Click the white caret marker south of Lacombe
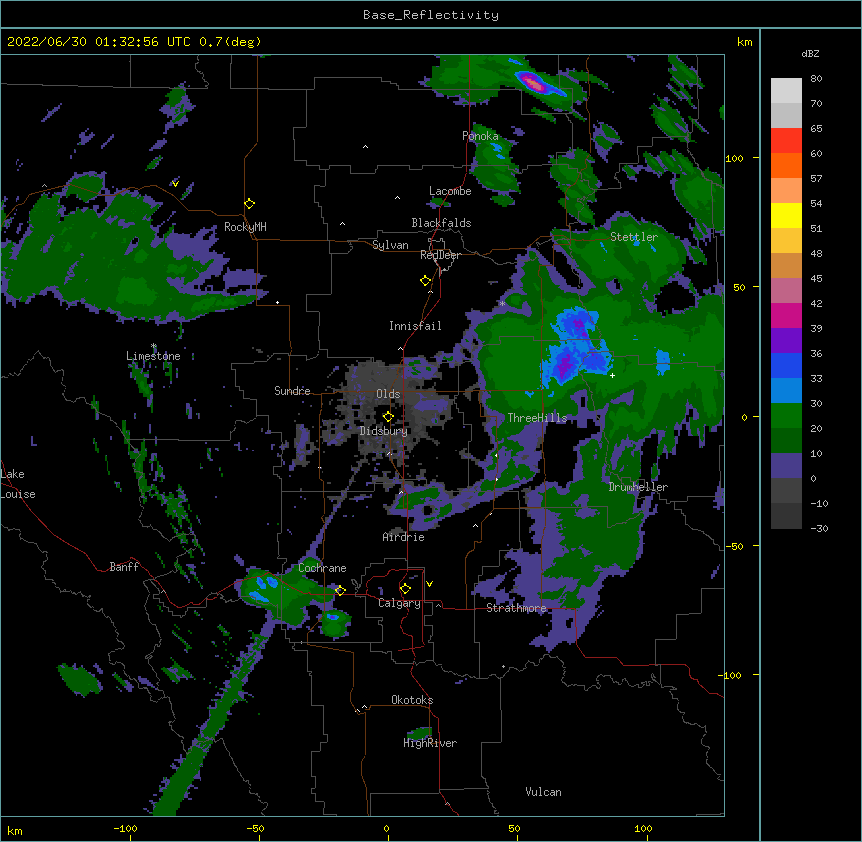This screenshot has height=842, width=862. point(397,197)
